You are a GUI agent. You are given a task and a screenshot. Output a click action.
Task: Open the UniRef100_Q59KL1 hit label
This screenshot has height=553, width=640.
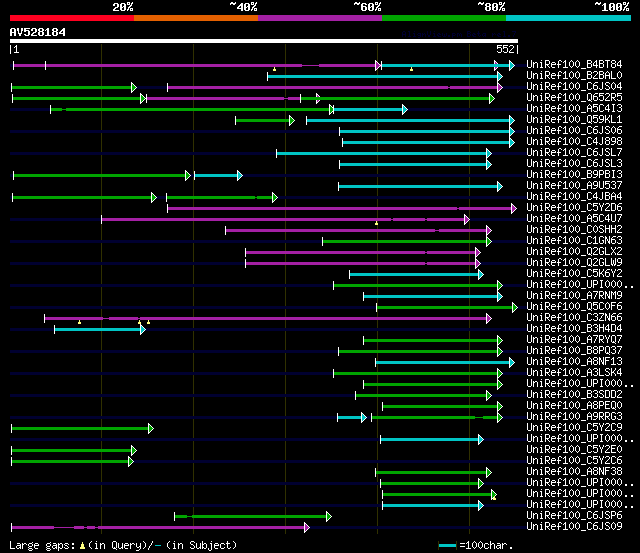(x=574, y=120)
